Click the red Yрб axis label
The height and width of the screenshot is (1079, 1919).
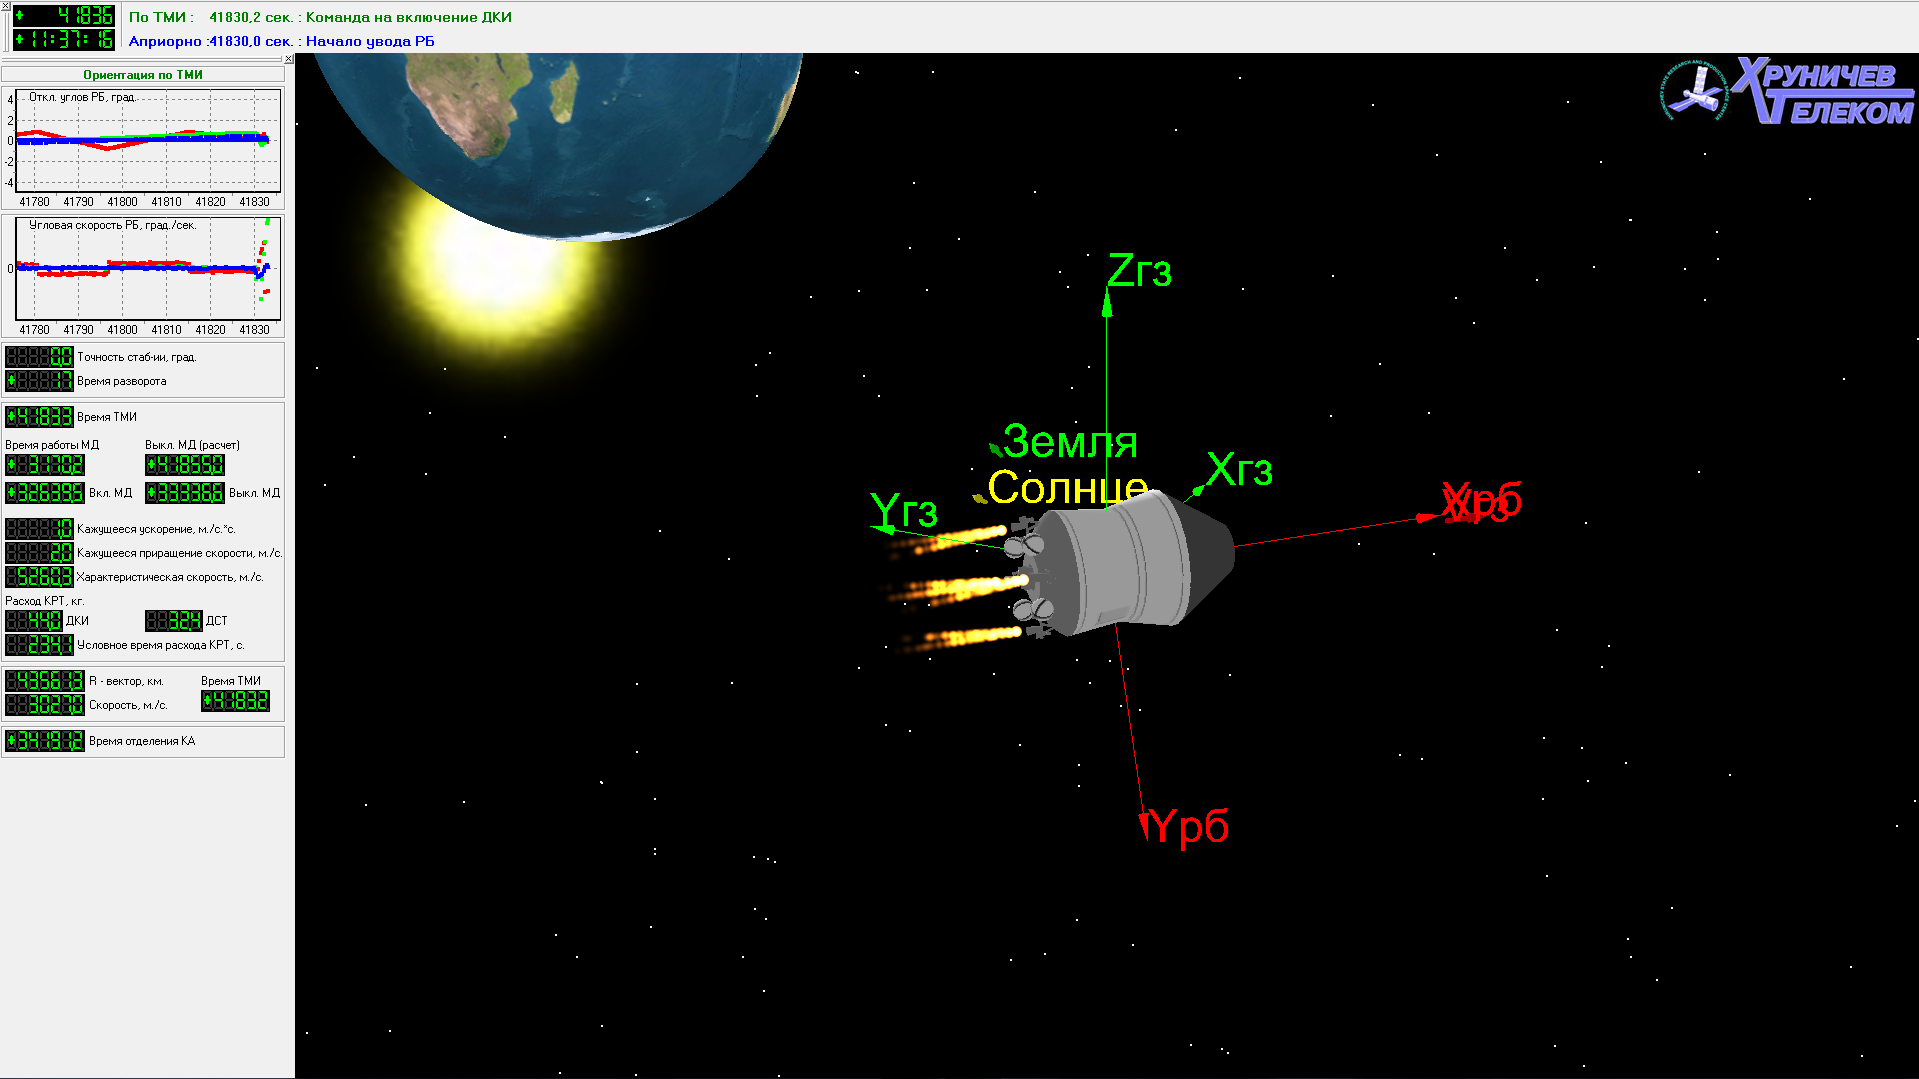pyautogui.click(x=1189, y=827)
